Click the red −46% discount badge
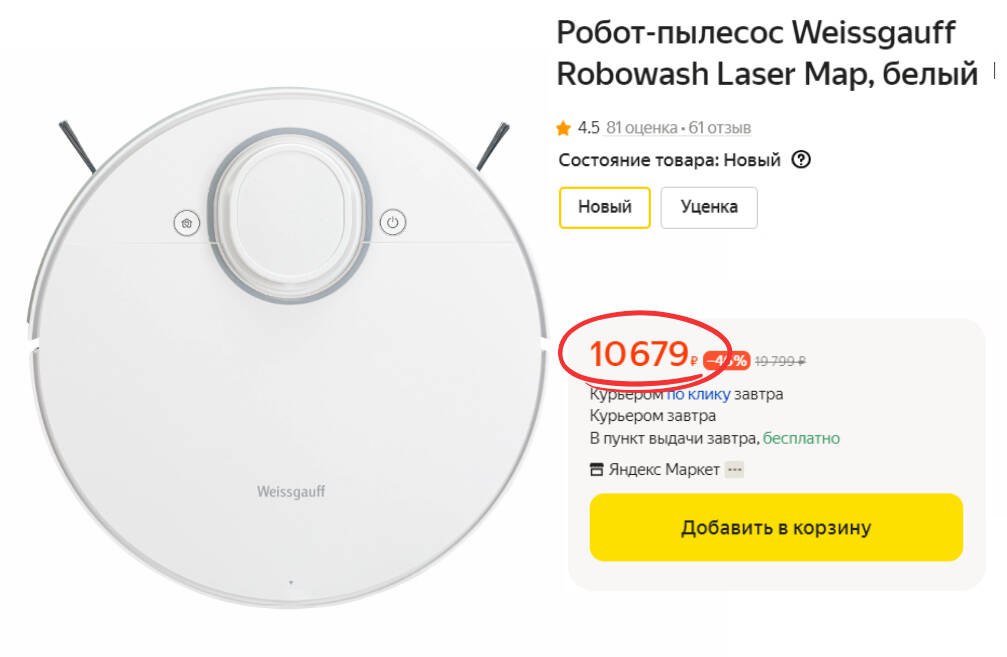The width and height of the screenshot is (1007, 657). tap(726, 361)
